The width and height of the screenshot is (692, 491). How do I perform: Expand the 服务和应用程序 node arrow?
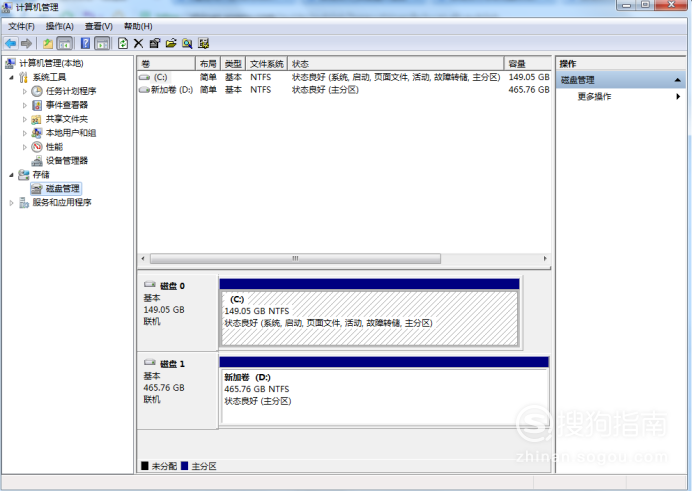point(11,203)
